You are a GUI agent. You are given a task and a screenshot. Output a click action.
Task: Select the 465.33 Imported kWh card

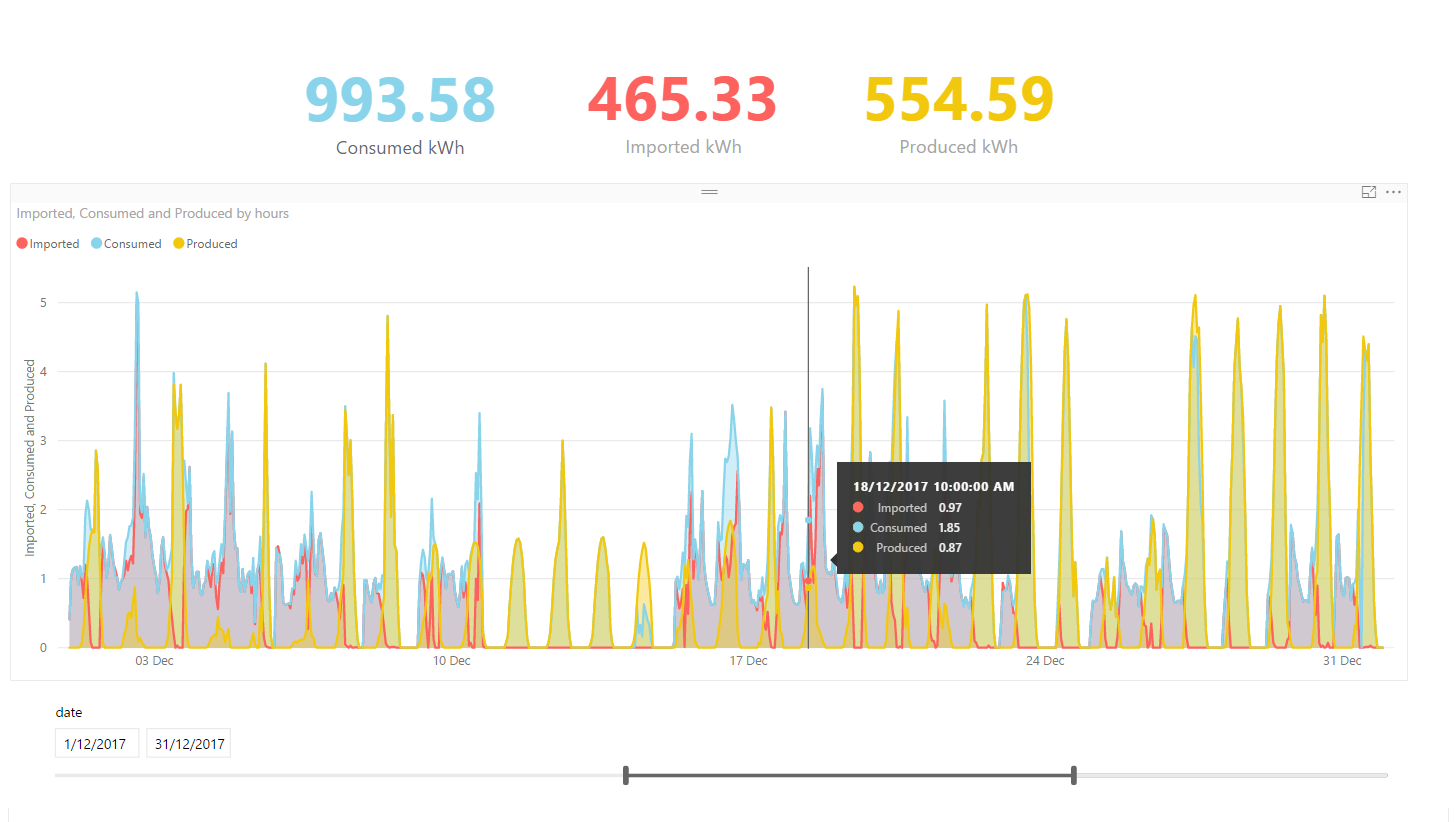683,113
